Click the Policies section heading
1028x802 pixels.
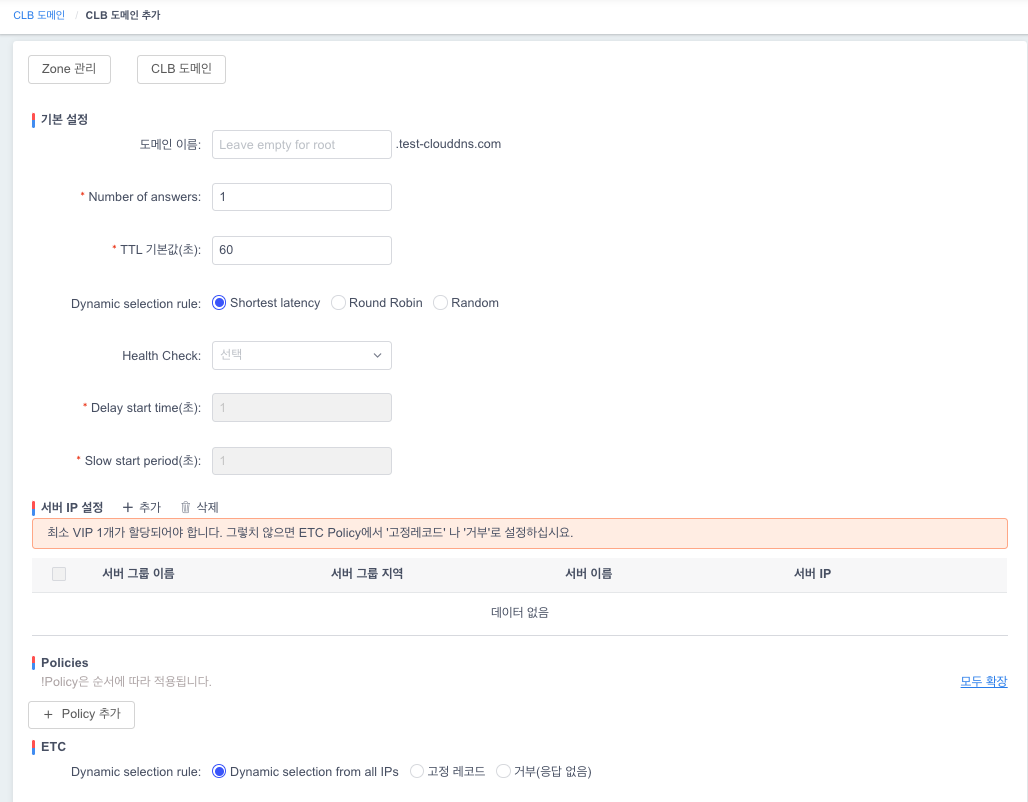[x=64, y=662]
